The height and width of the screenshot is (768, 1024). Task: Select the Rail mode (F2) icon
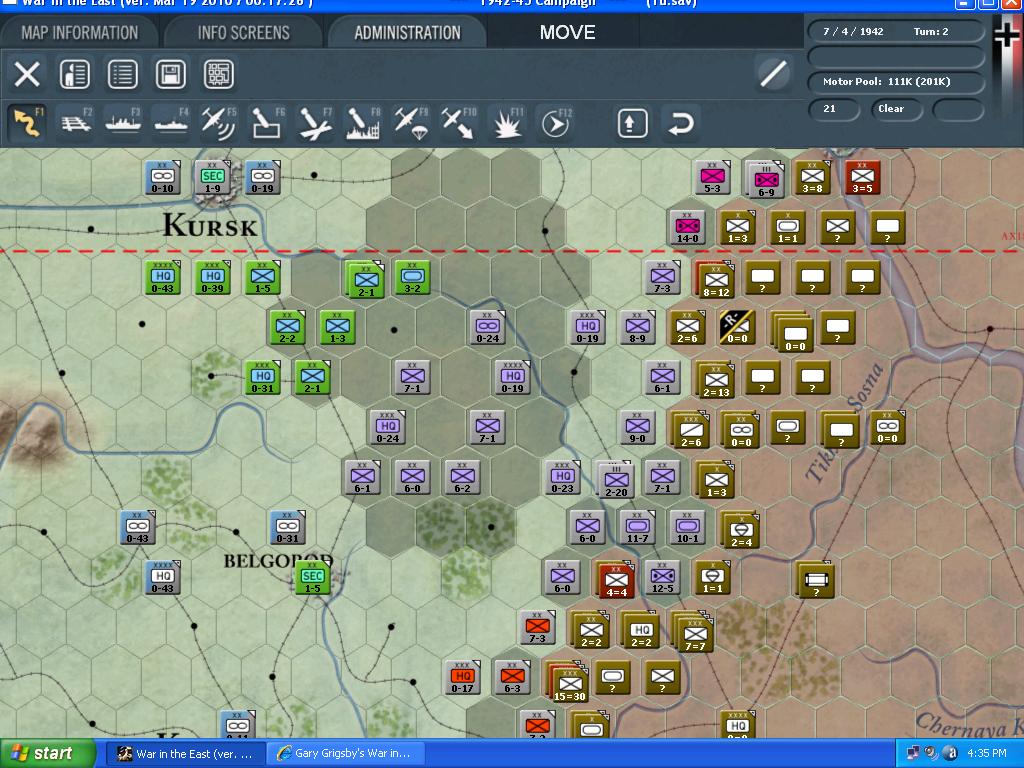[x=76, y=122]
